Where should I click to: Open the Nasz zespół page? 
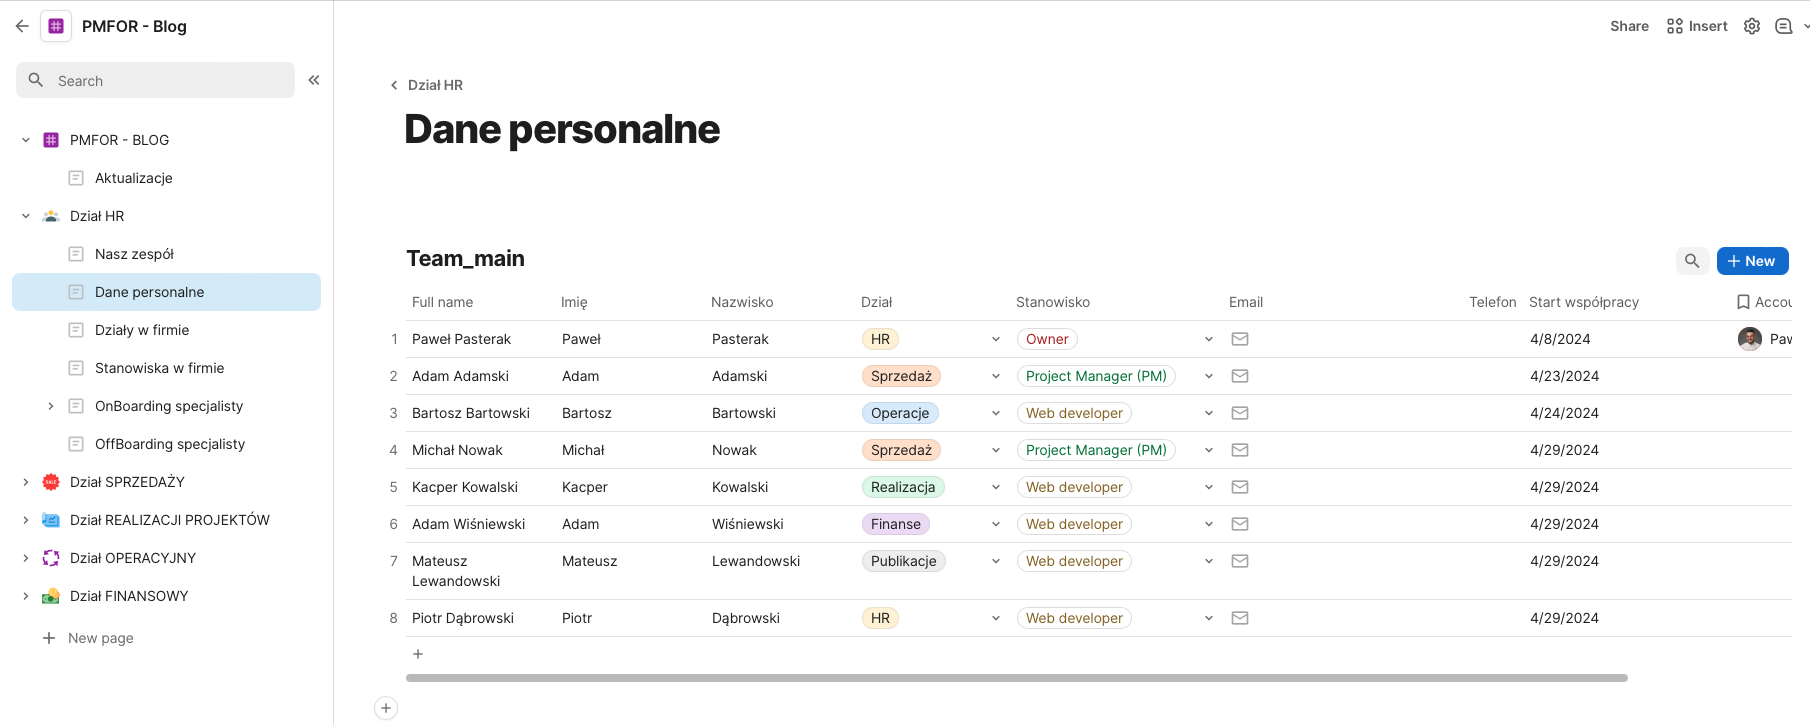(x=134, y=254)
